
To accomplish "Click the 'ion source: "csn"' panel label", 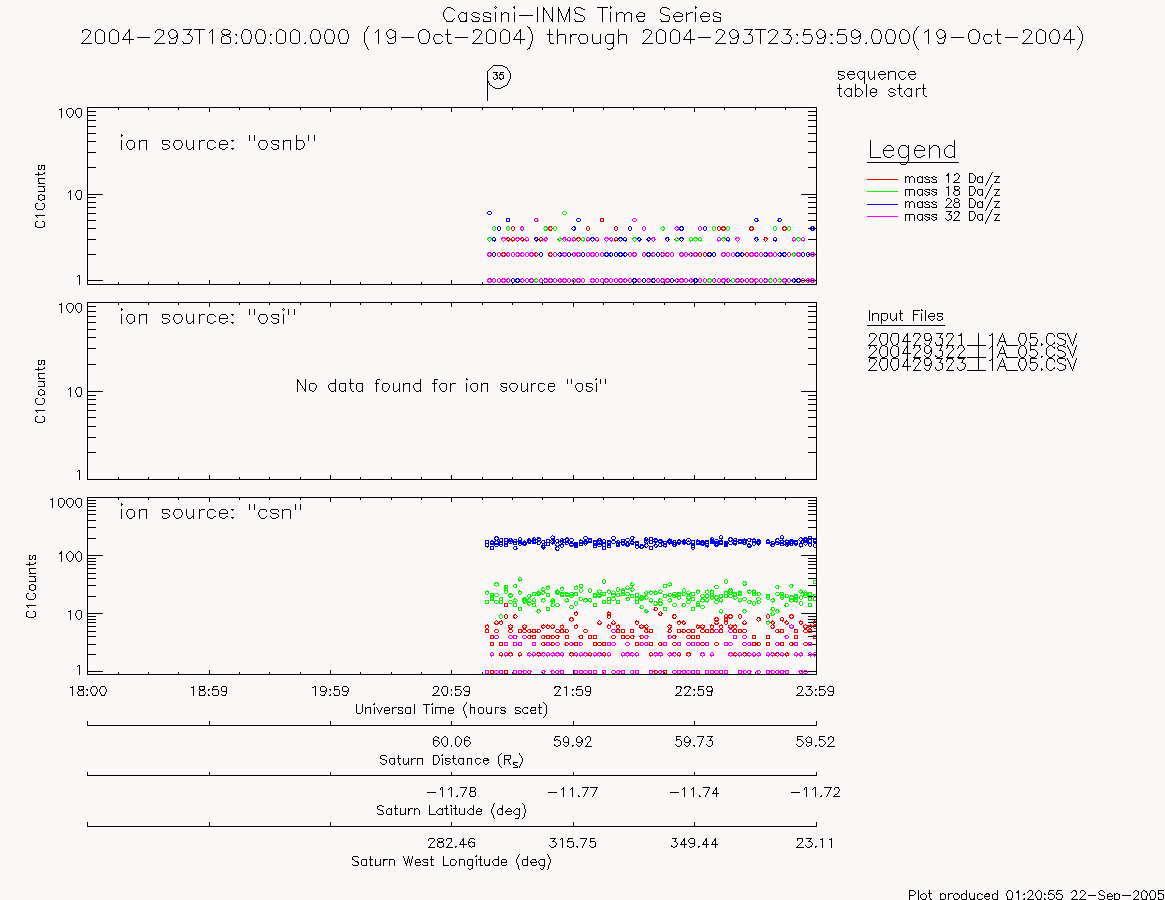I will point(211,512).
